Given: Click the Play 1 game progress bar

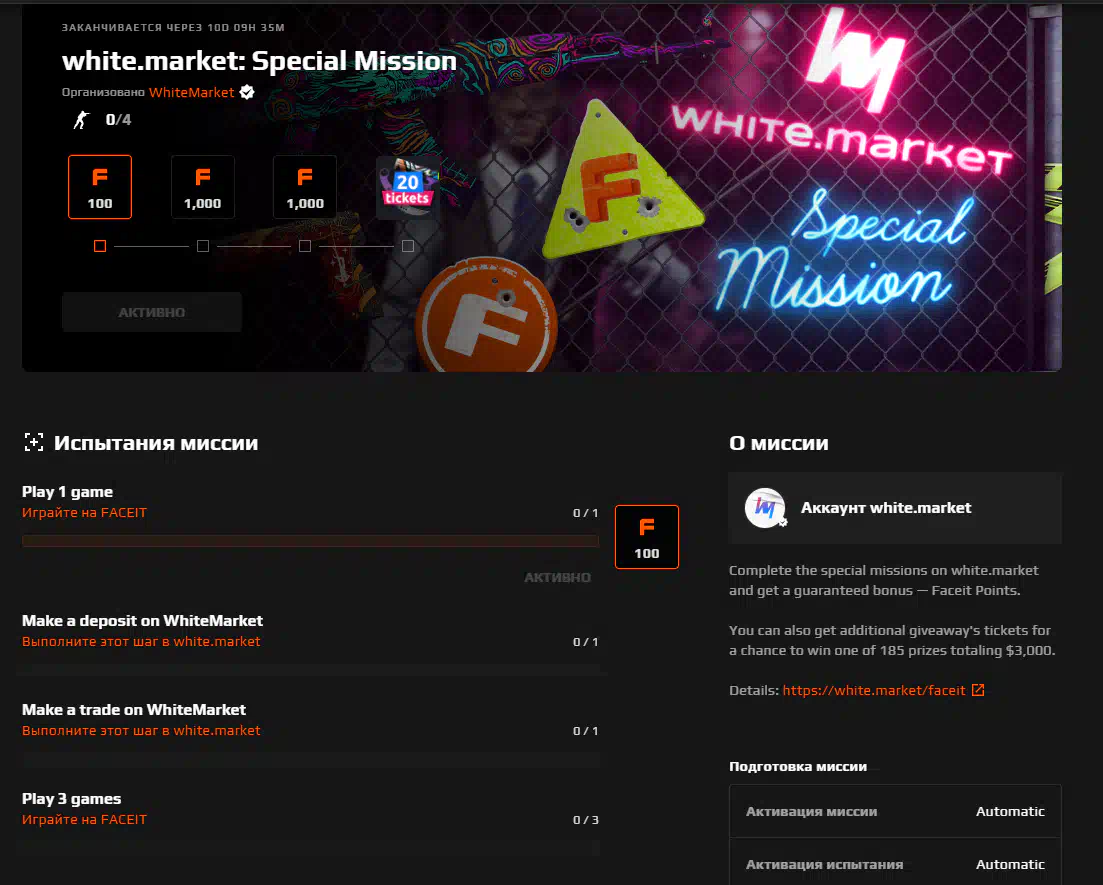Looking at the screenshot, I should [x=310, y=541].
